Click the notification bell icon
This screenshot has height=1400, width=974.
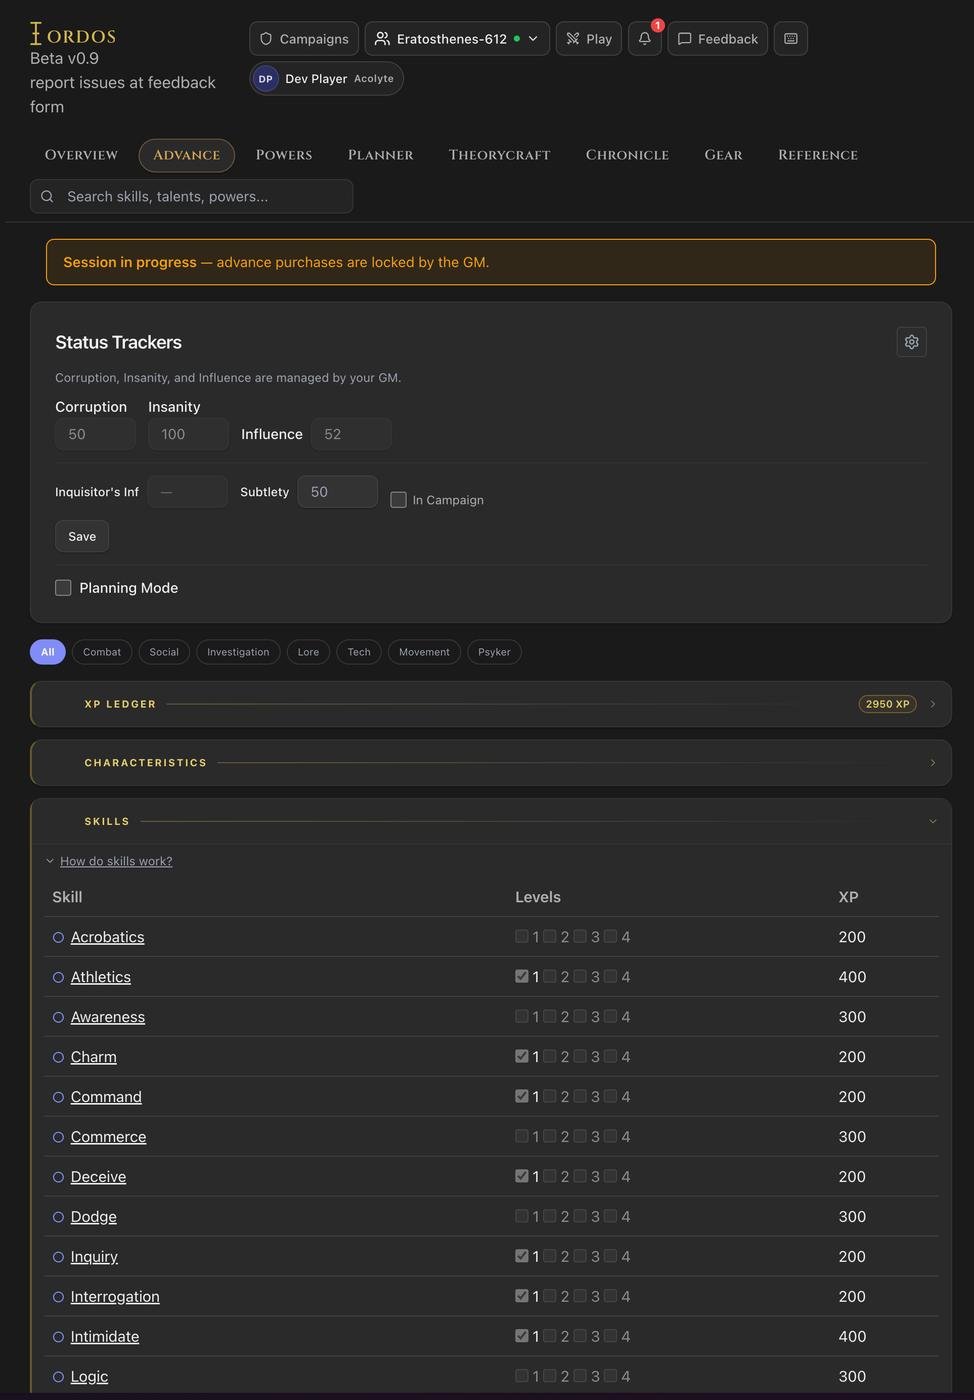tap(645, 39)
